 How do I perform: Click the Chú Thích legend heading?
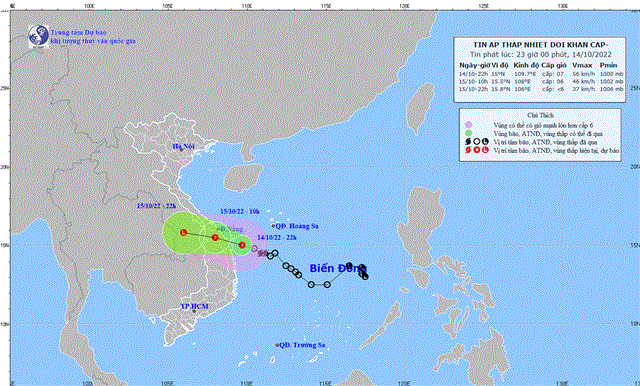click(x=540, y=115)
